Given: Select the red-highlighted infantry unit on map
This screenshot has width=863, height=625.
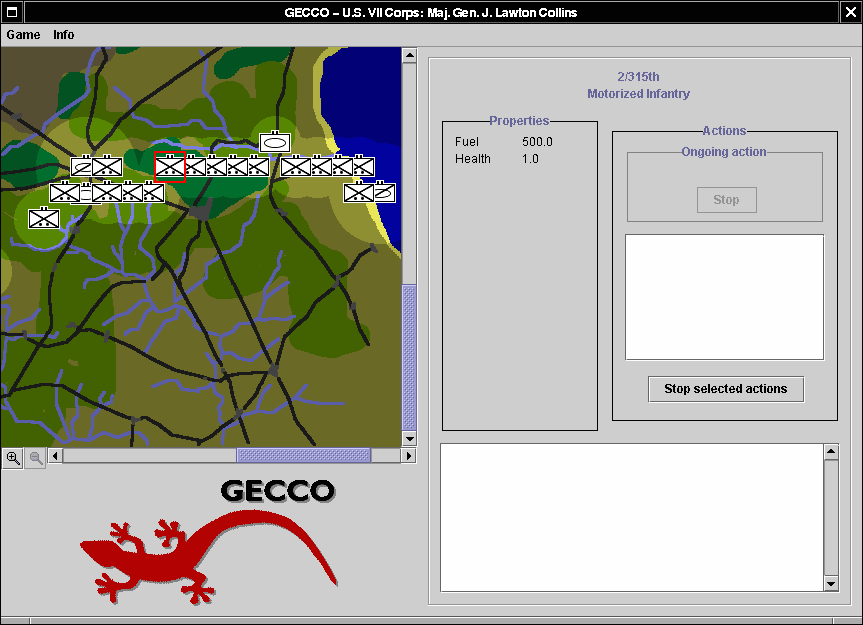Looking at the screenshot, I should point(169,168).
